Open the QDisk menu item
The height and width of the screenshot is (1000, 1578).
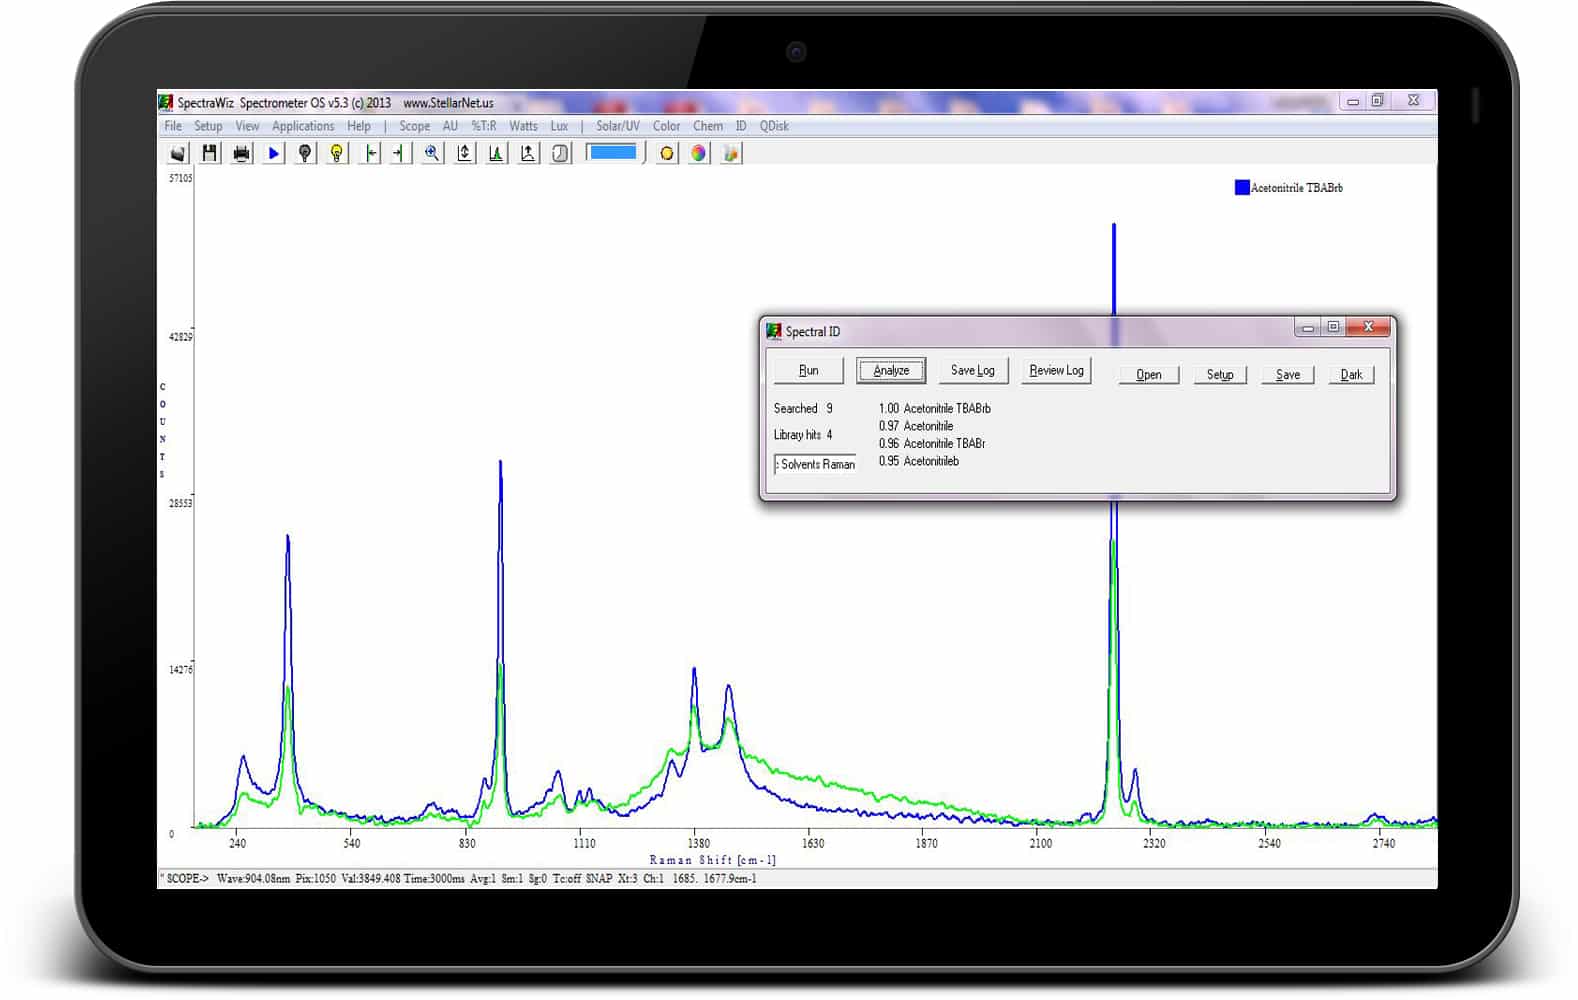click(774, 126)
